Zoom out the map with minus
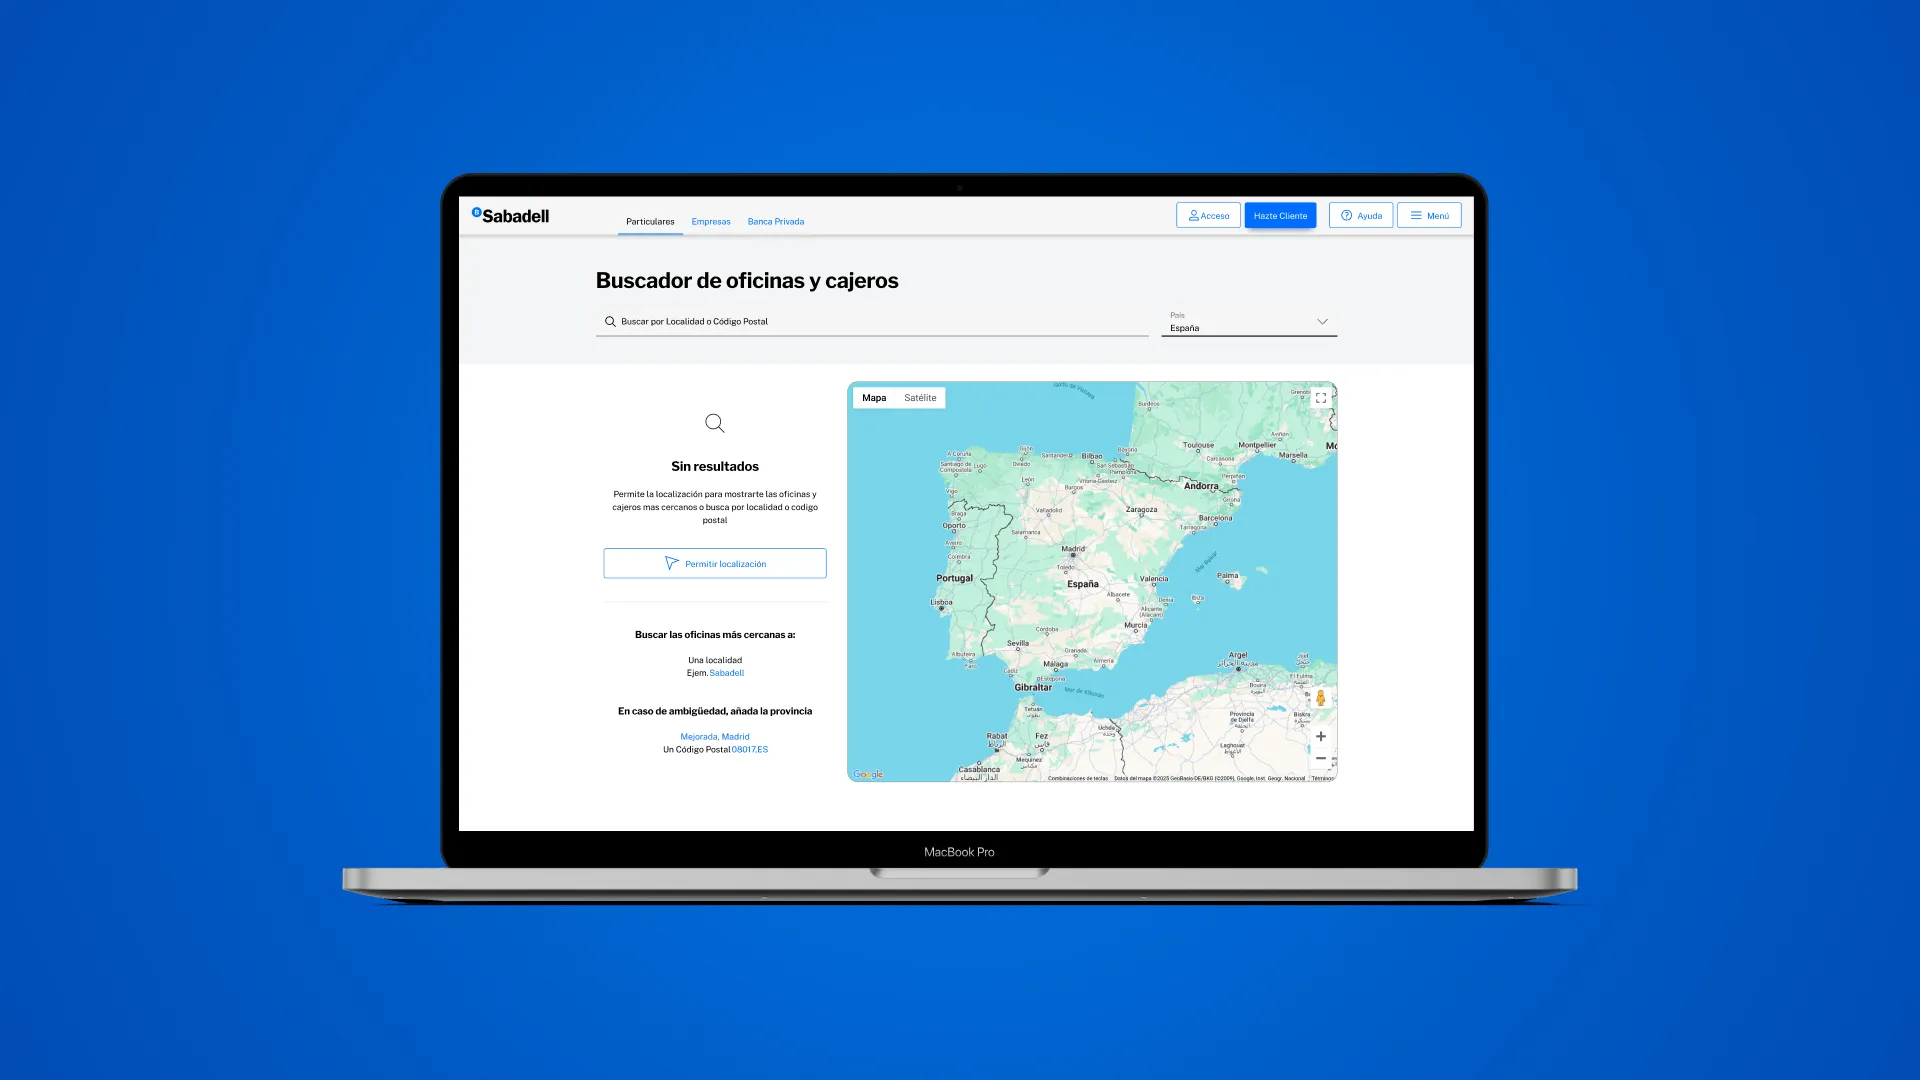 tap(1320, 759)
